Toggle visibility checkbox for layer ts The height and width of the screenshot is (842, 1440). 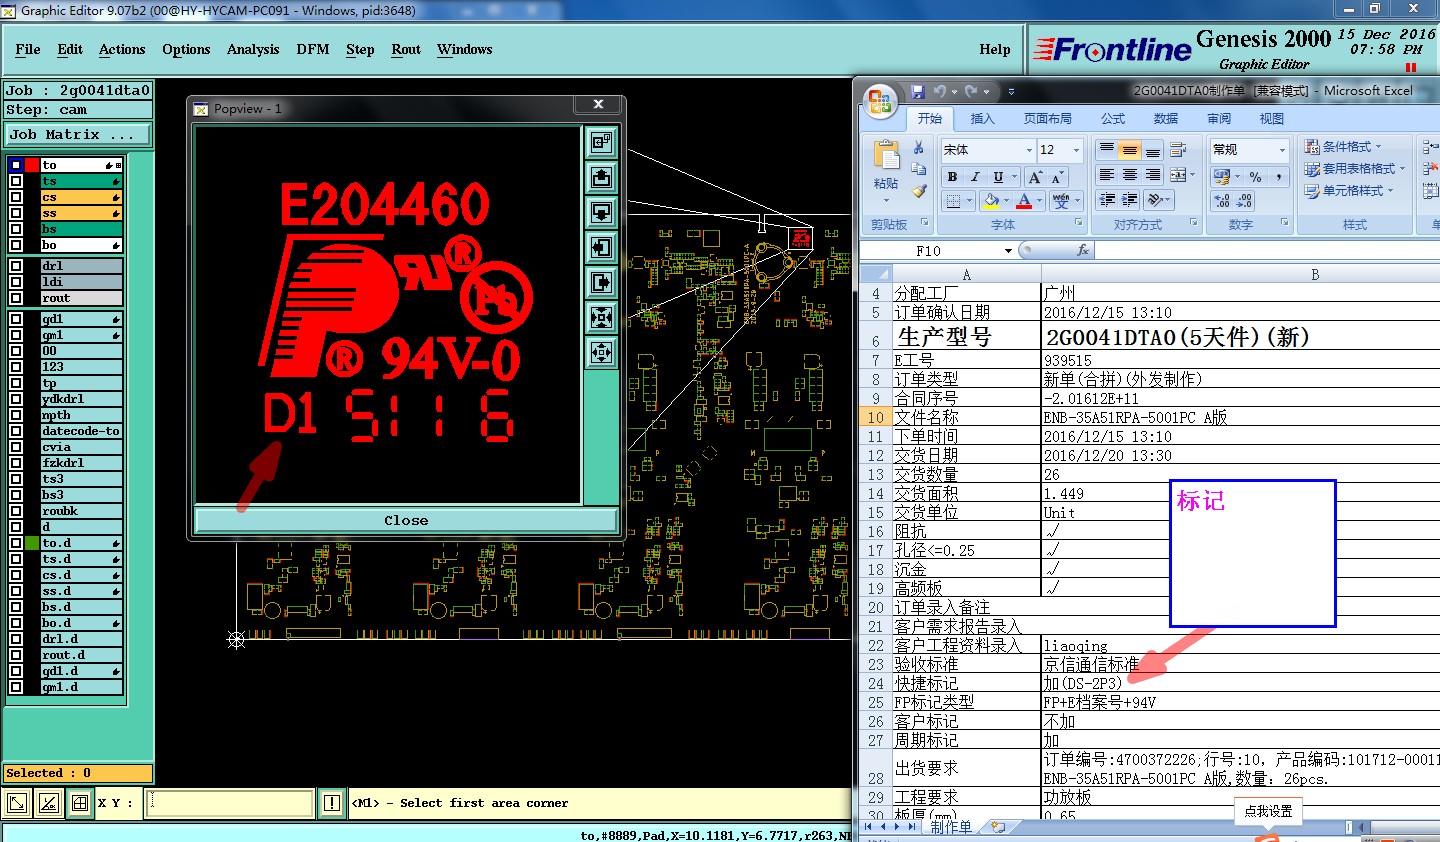(x=16, y=182)
